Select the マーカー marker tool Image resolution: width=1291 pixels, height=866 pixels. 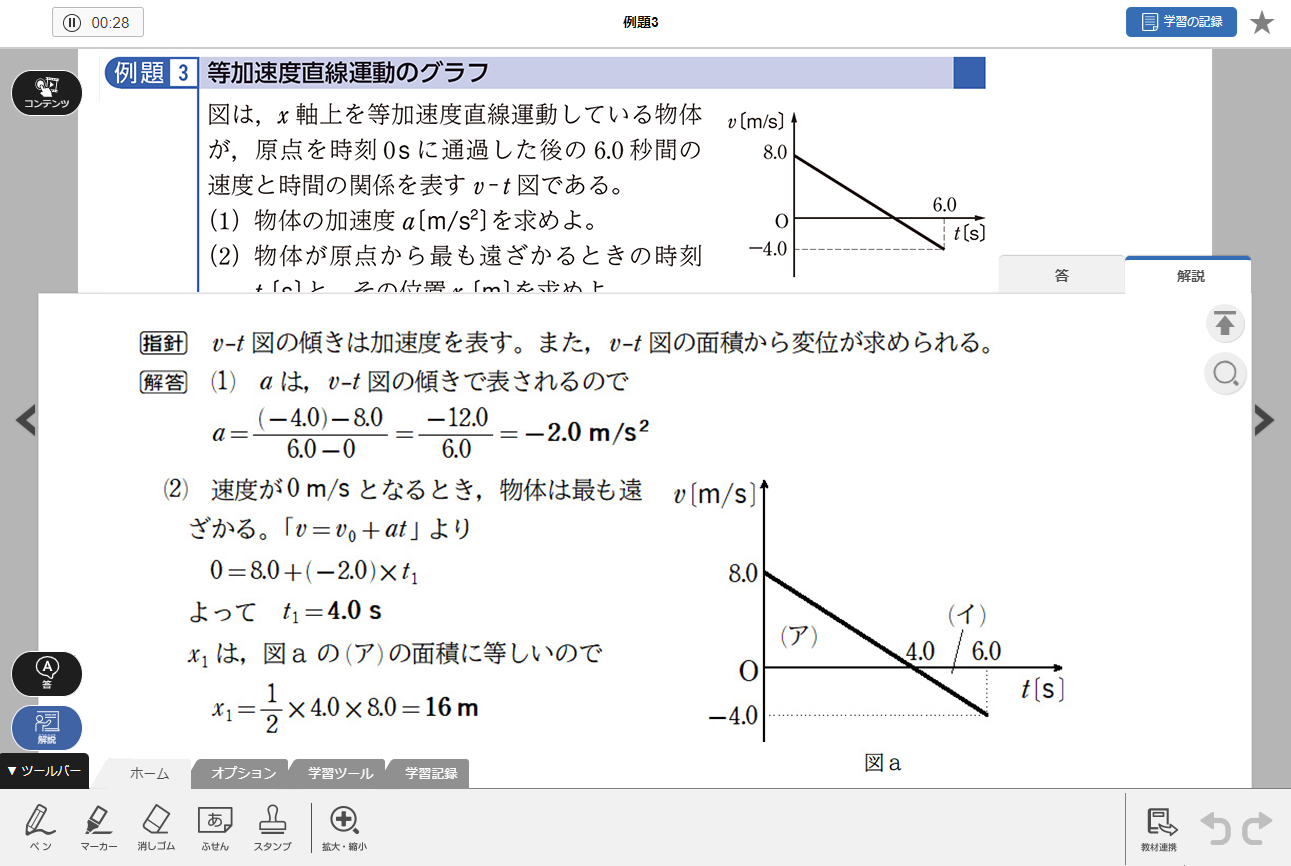(x=98, y=828)
